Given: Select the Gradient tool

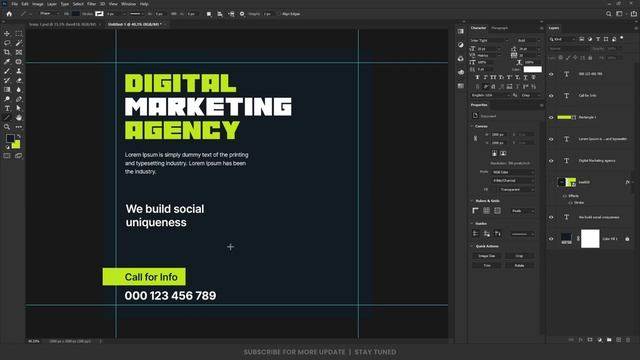Looking at the screenshot, I should [x=7, y=90].
